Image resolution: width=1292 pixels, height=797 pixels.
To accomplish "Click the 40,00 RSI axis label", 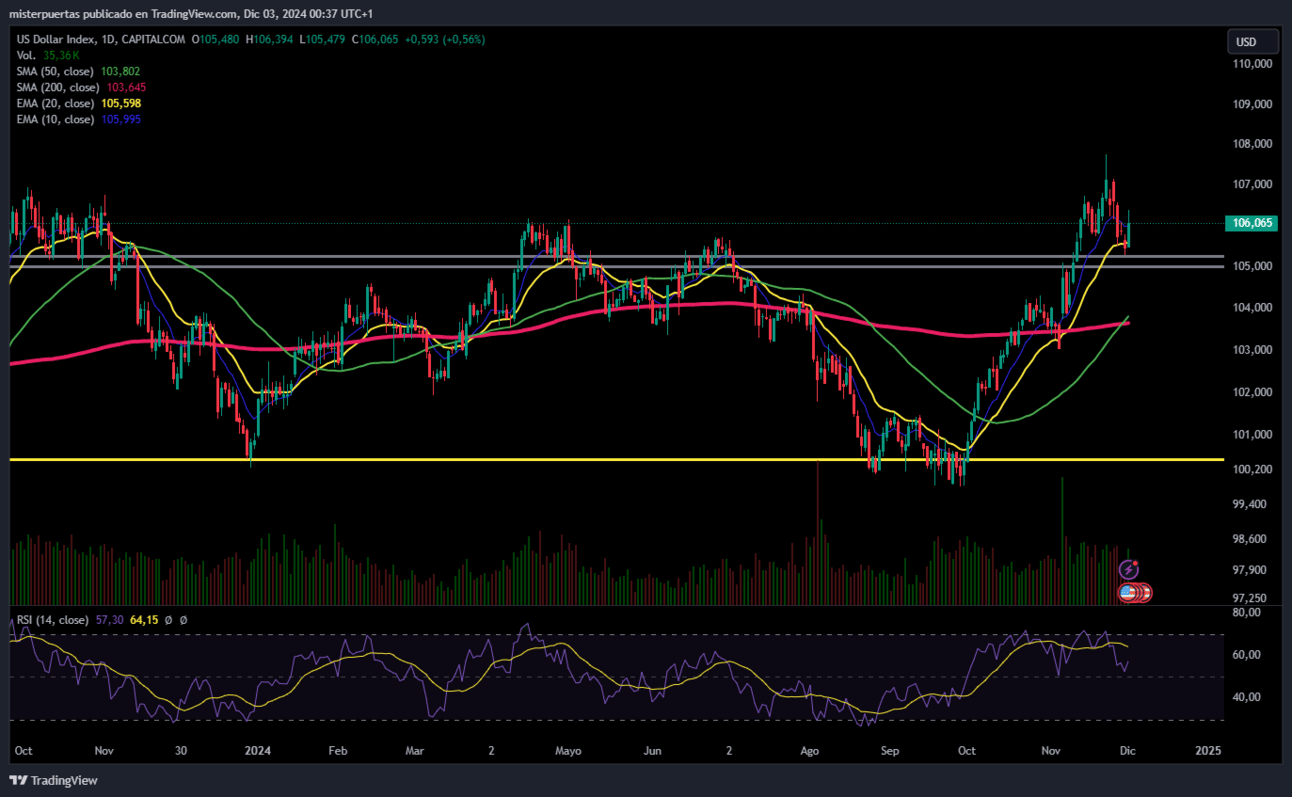I will 1245,697.
